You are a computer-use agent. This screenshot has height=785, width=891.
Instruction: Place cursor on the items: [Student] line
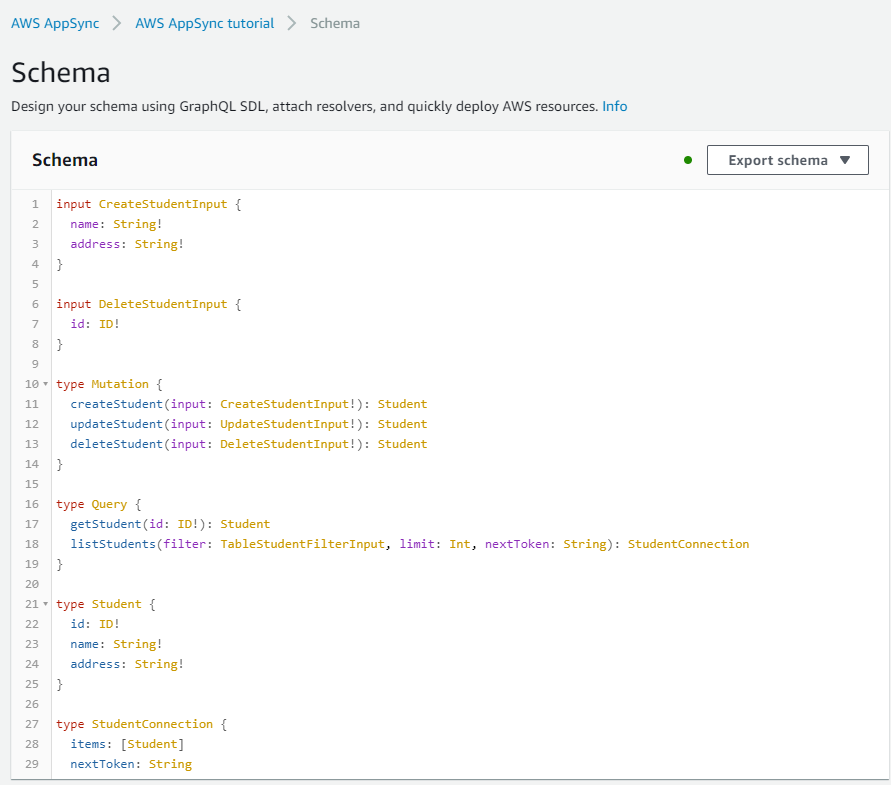pyautogui.click(x=126, y=744)
